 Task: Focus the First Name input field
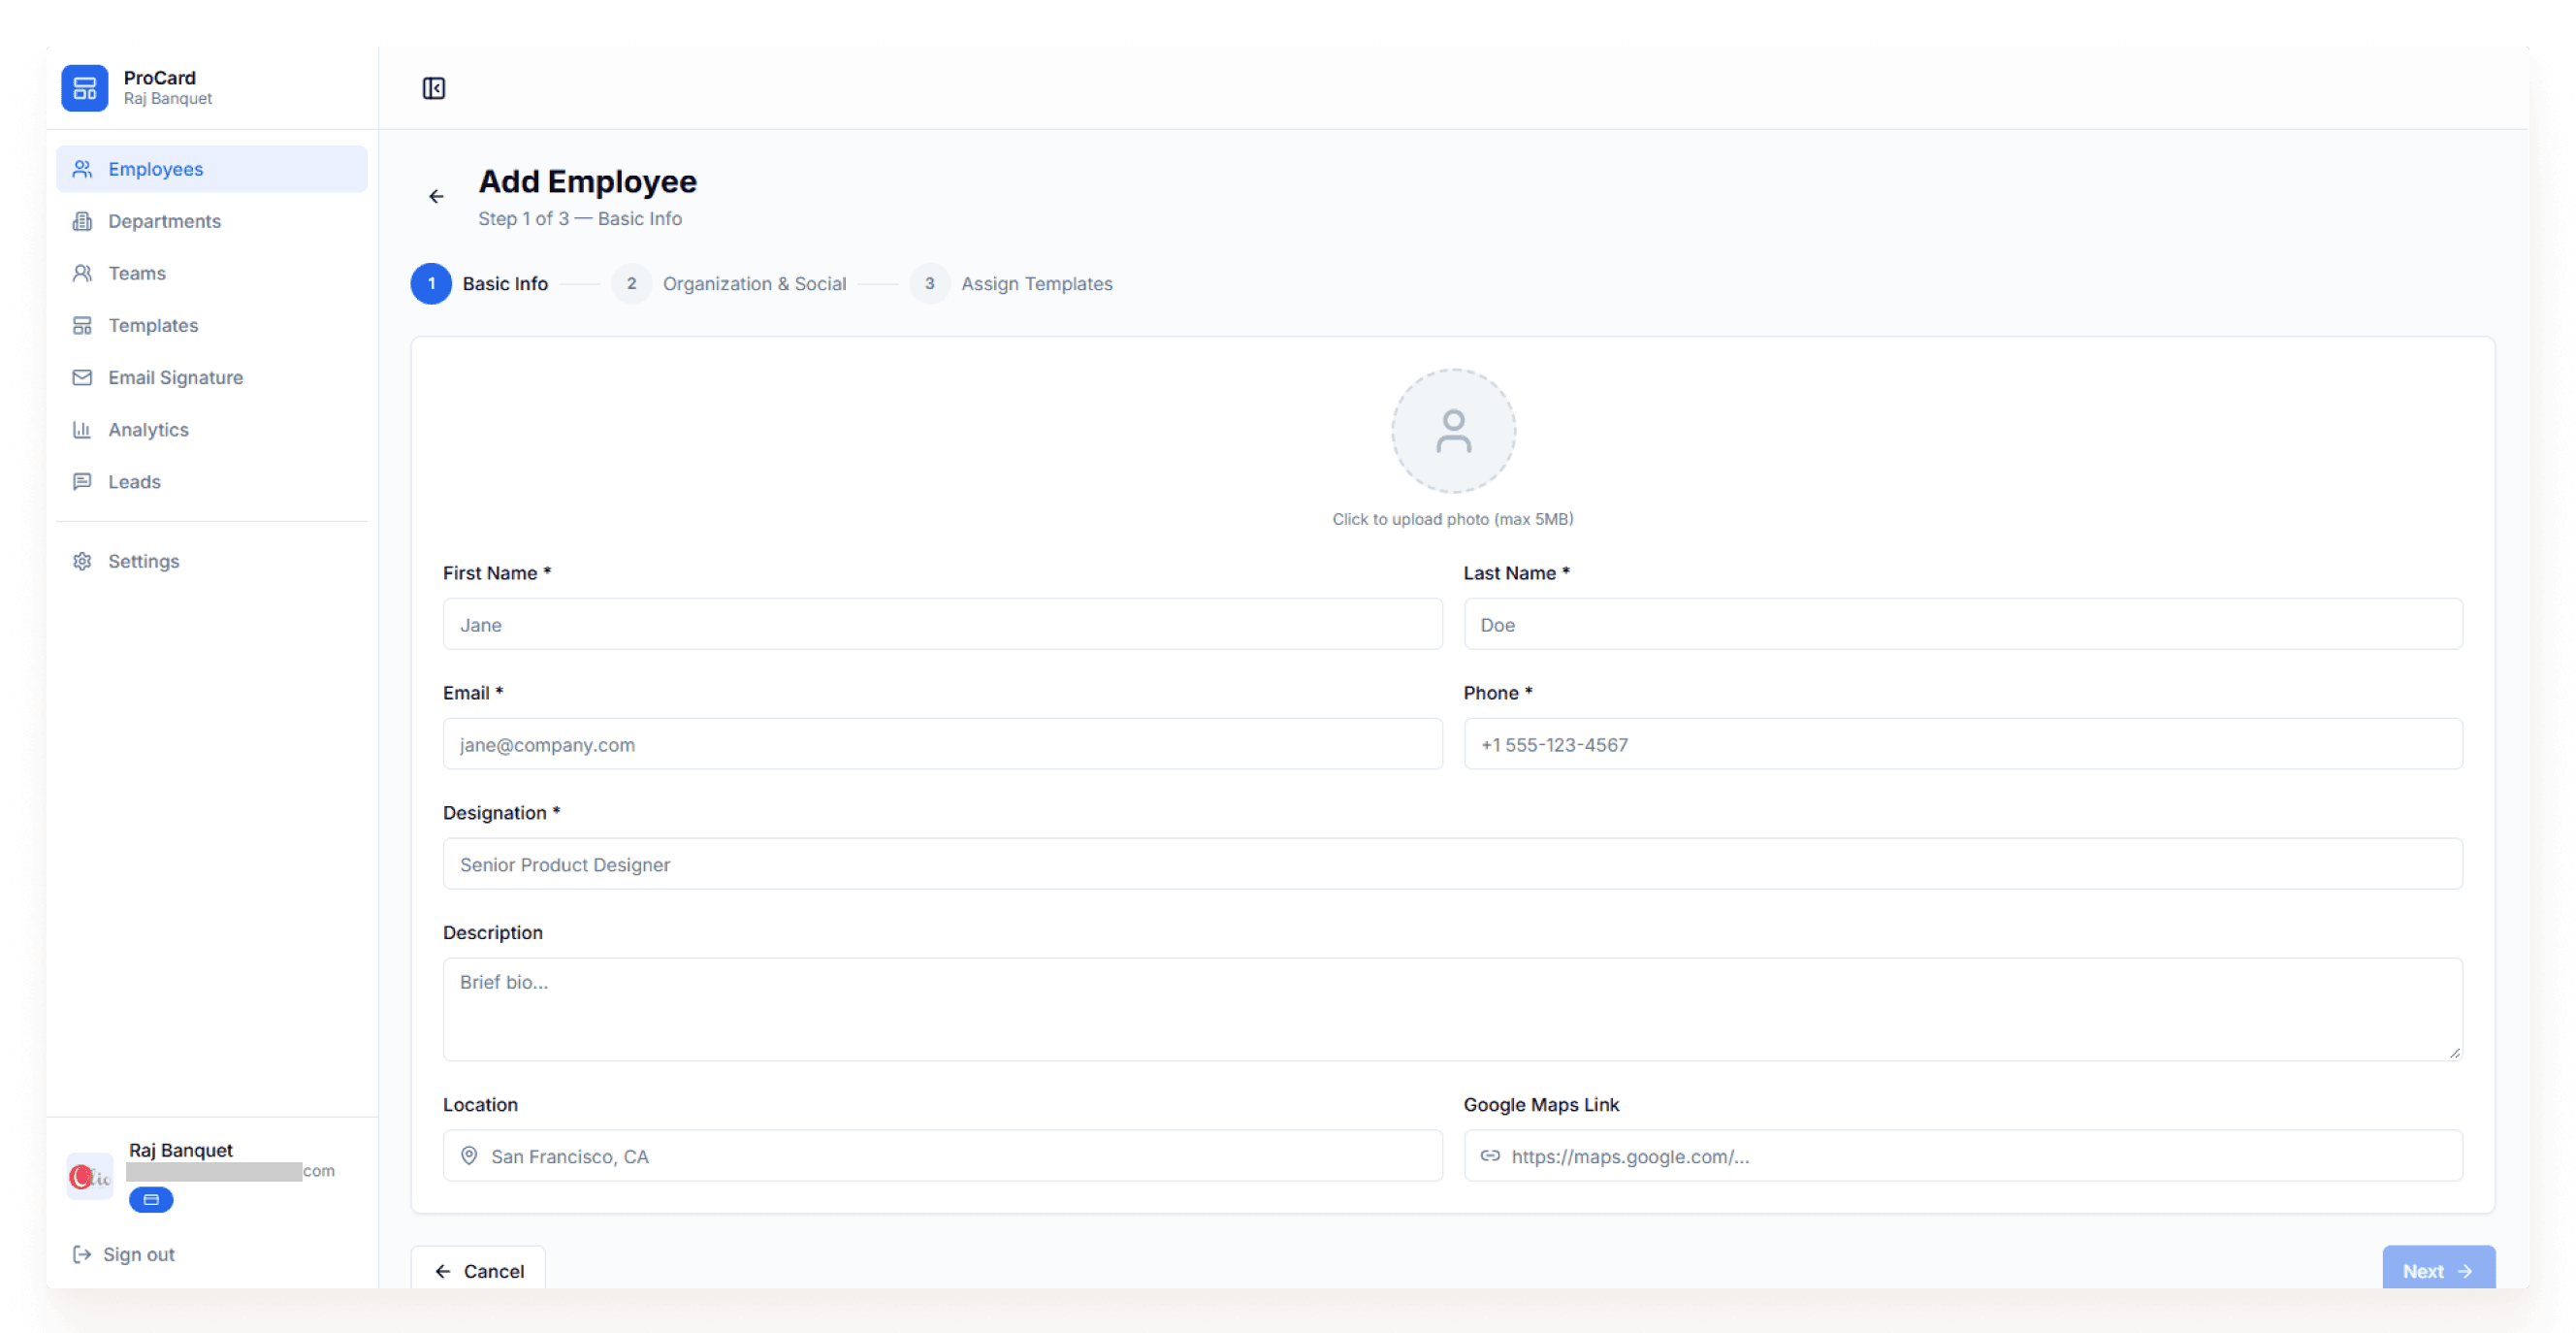942,624
